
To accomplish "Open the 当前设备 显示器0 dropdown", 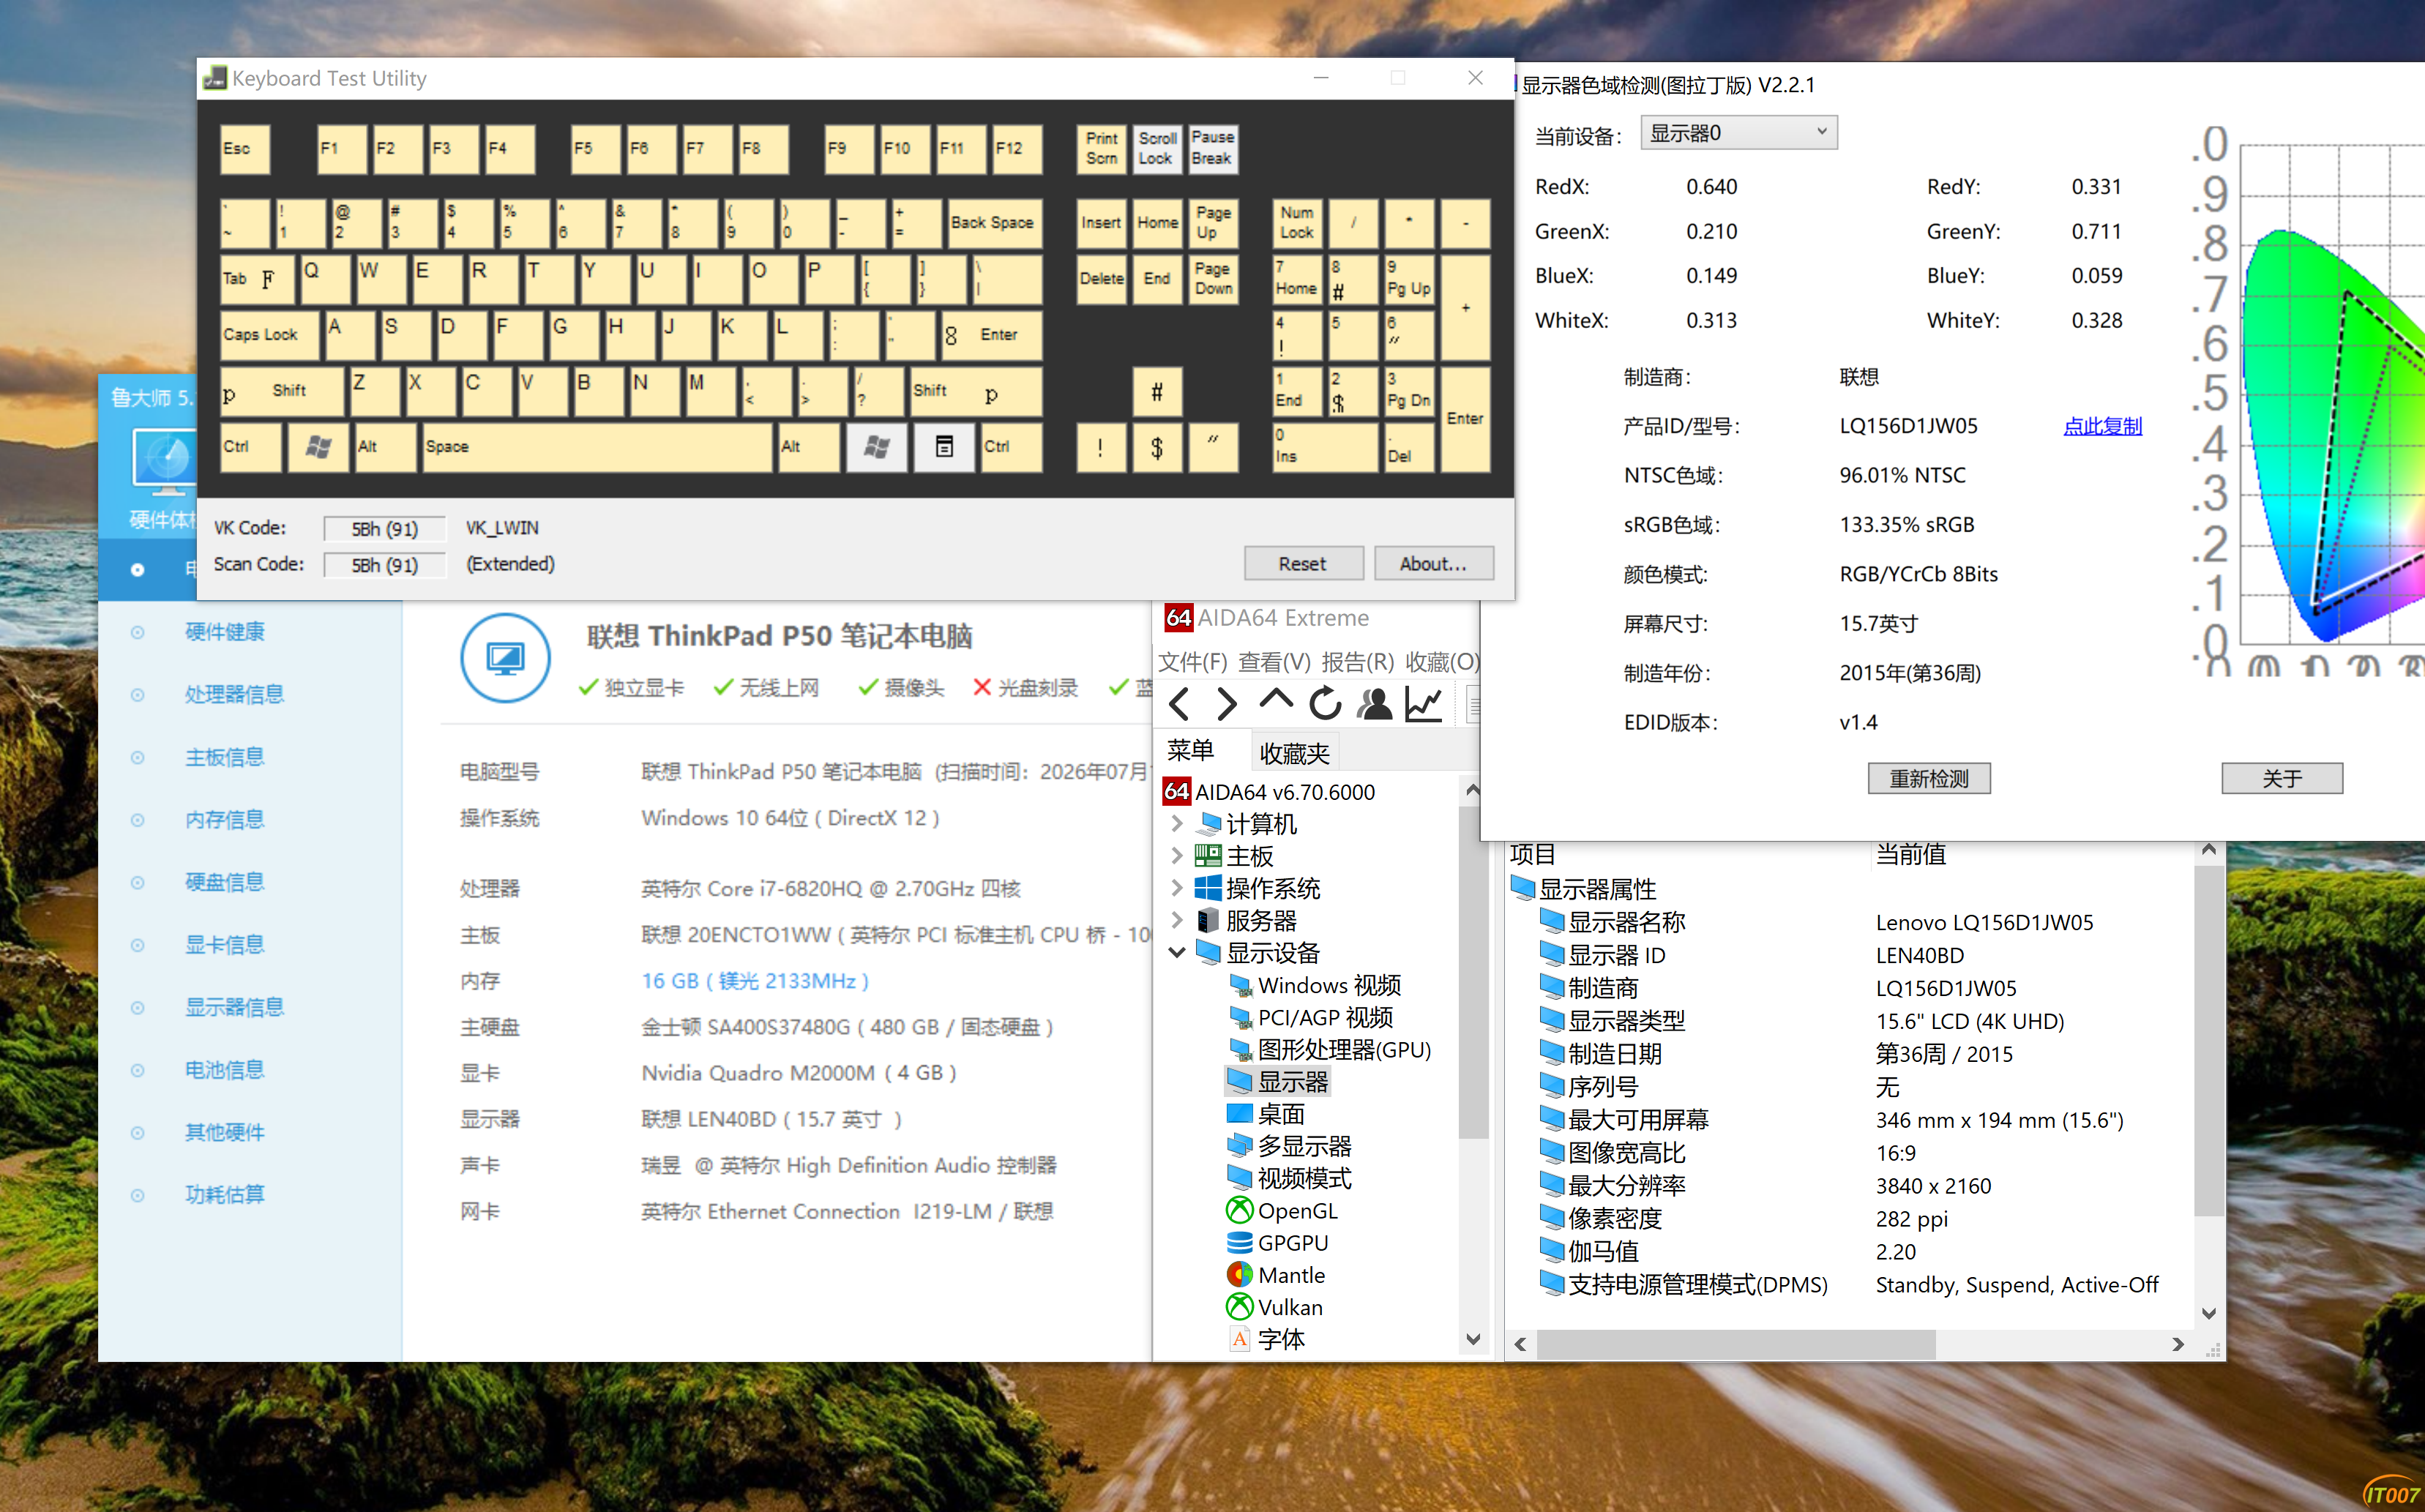I will 1738,133.
